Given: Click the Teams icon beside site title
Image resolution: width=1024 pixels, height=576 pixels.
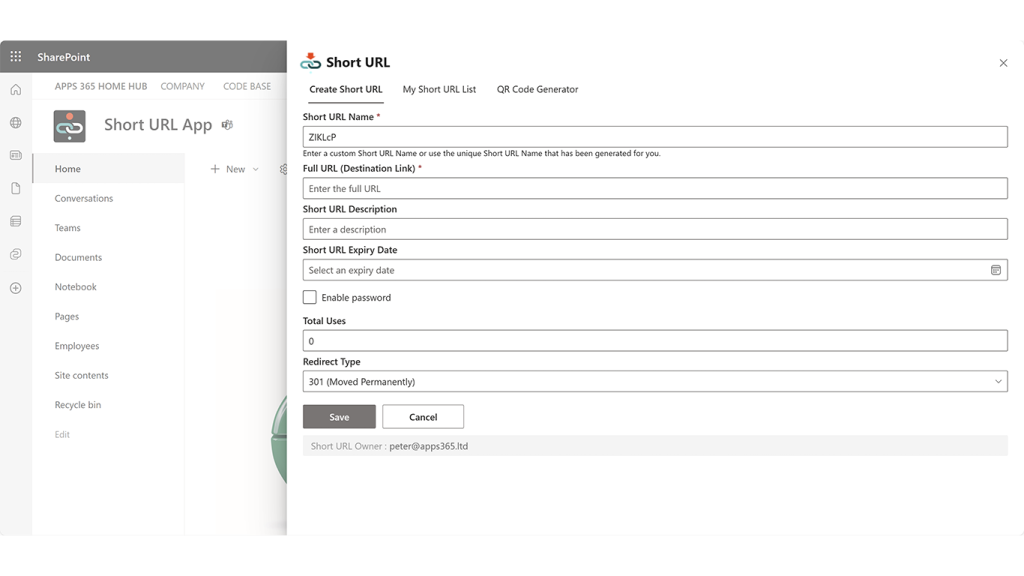Looking at the screenshot, I should pyautogui.click(x=227, y=125).
